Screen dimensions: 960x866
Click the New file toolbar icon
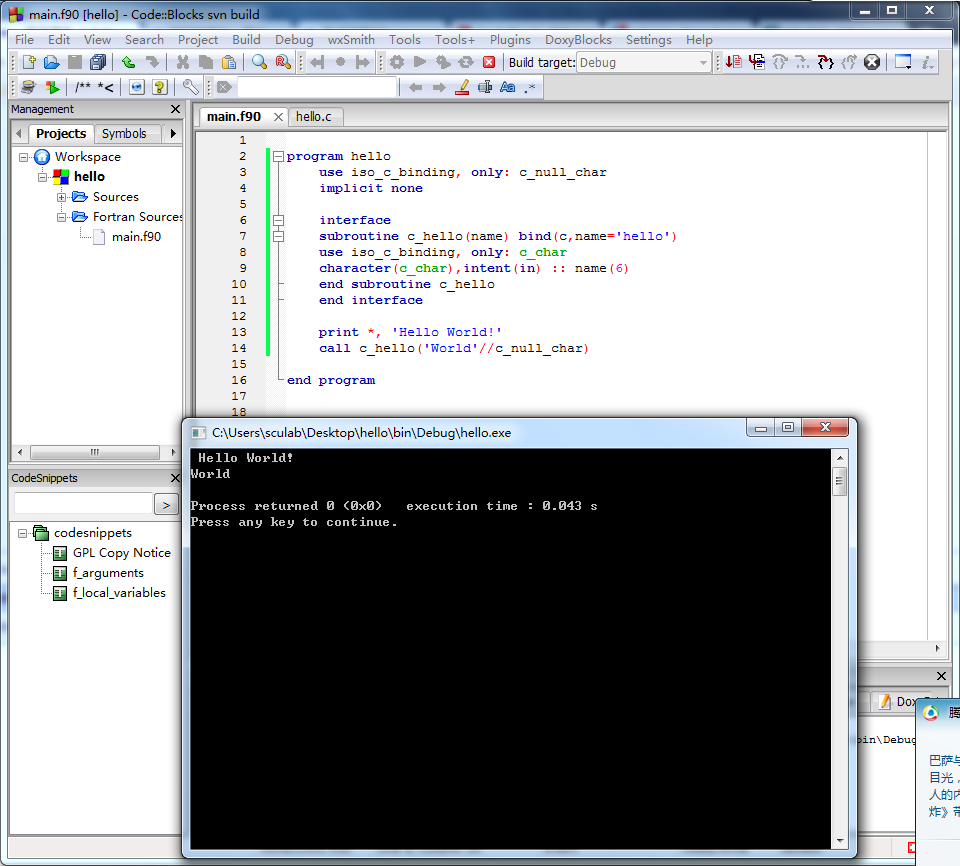click(29, 62)
